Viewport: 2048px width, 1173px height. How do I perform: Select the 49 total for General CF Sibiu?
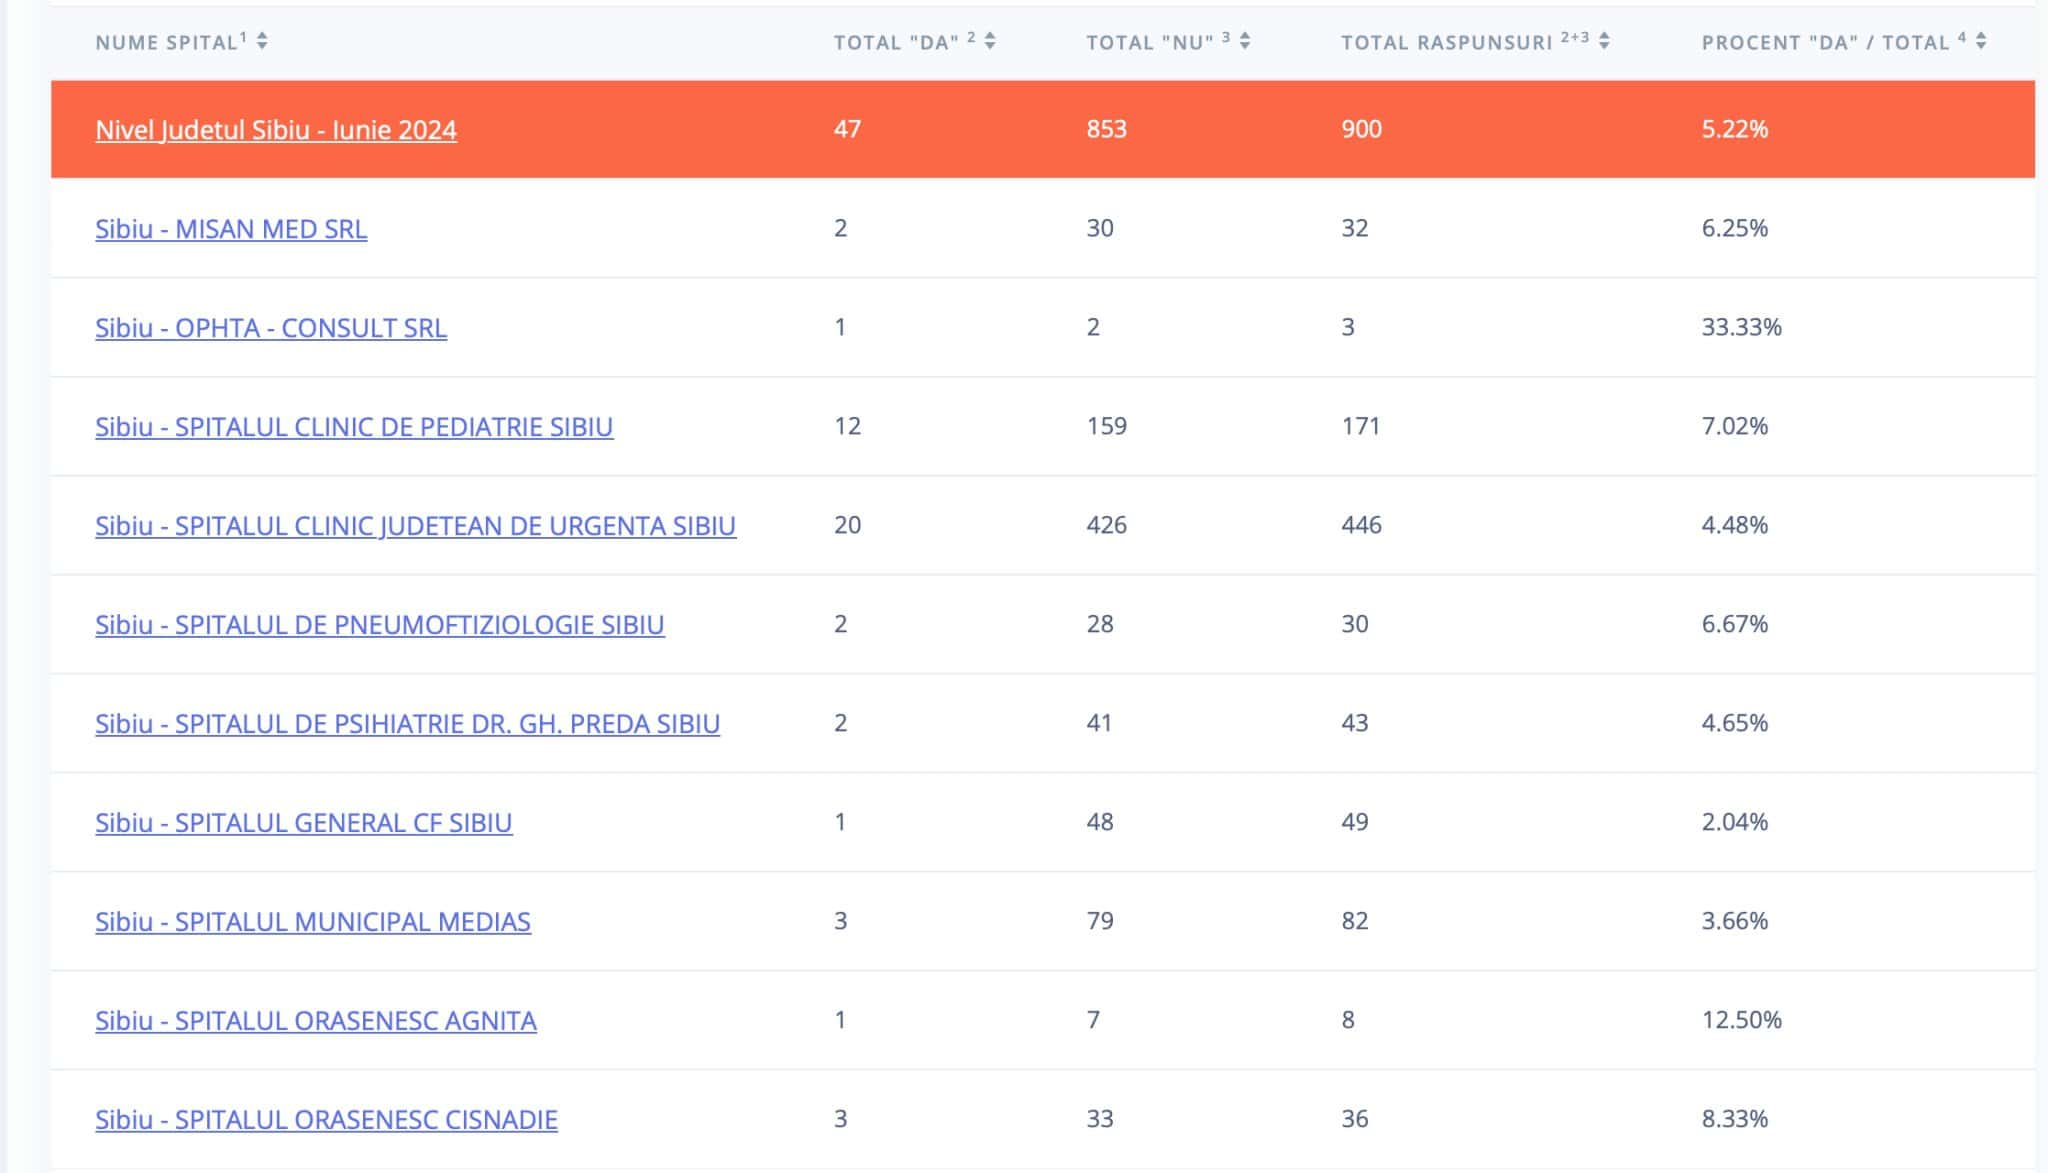click(x=1355, y=822)
